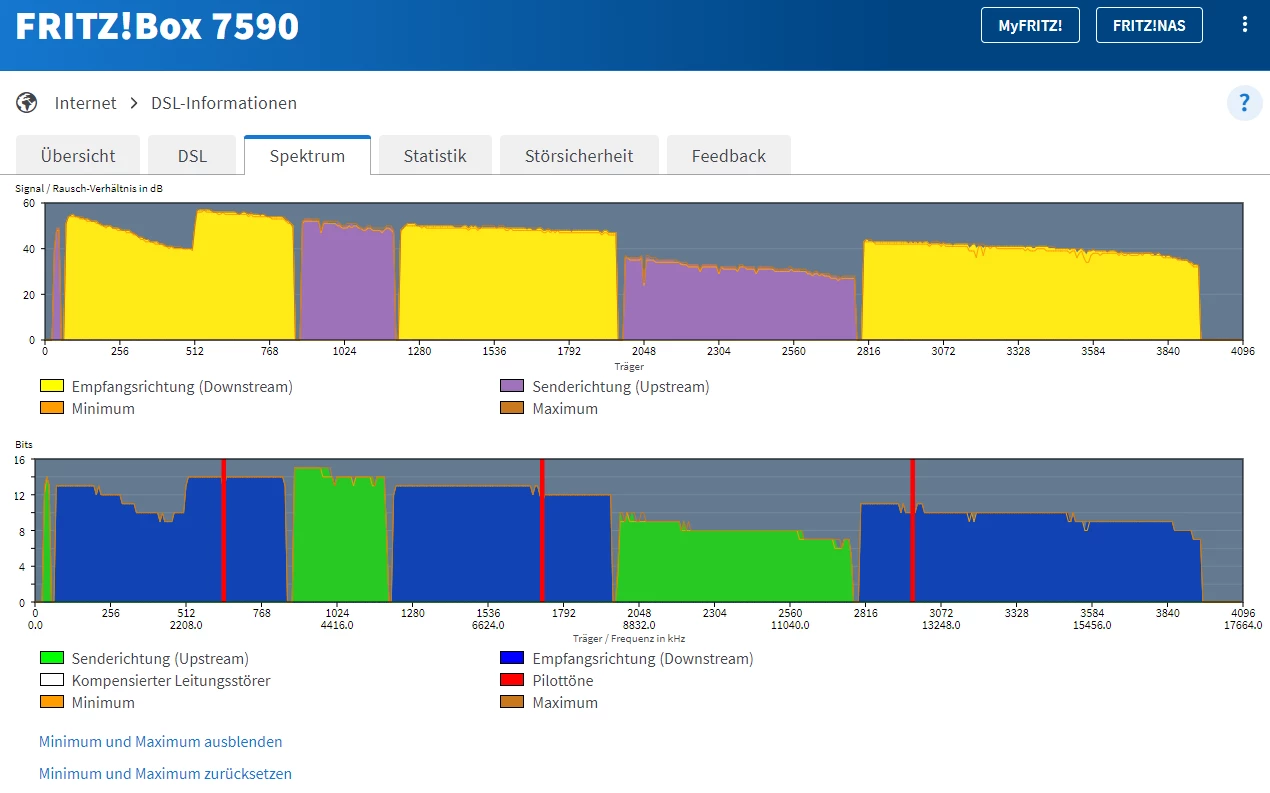Click the first red pilot tone marker
1270x793 pixels.
click(224, 530)
